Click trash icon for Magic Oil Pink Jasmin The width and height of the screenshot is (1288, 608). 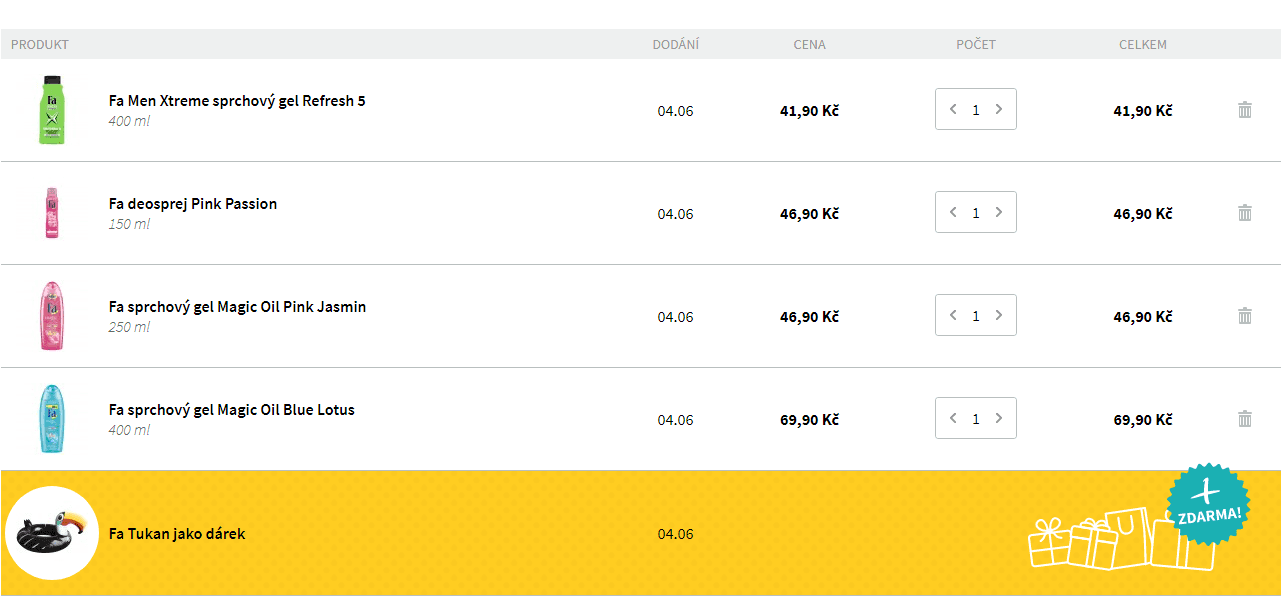(1245, 316)
